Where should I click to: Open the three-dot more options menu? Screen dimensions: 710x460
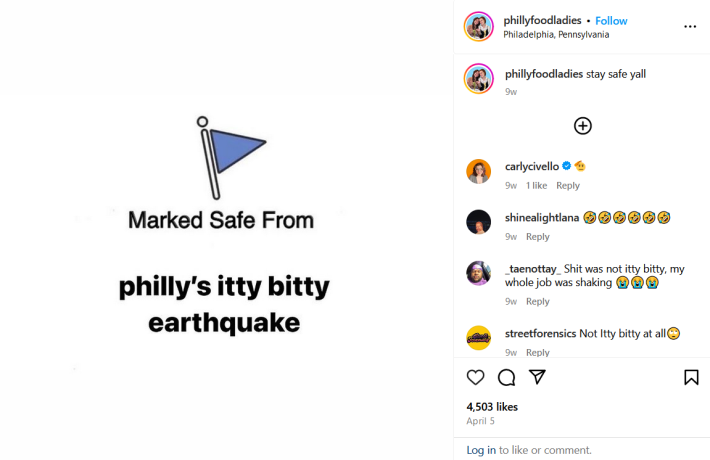690,26
